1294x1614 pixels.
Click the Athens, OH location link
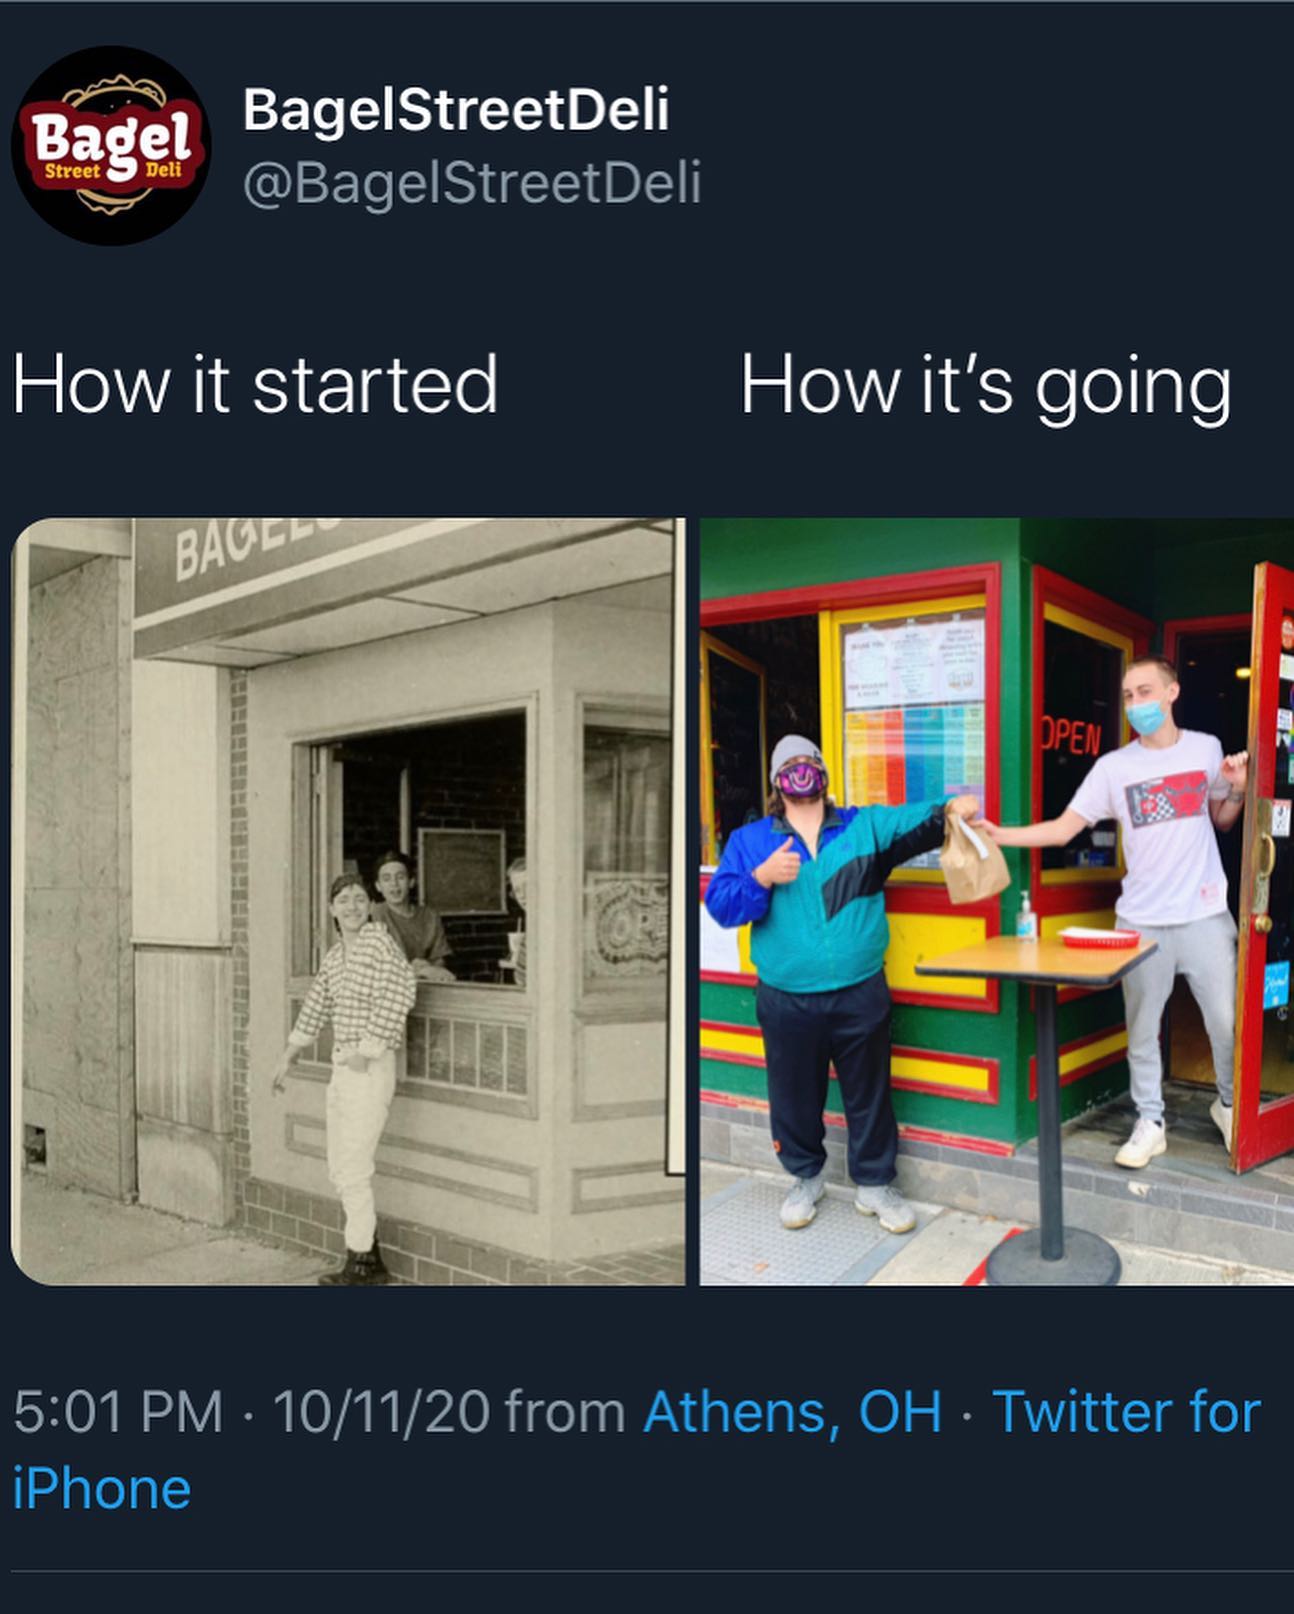[x=793, y=1411]
